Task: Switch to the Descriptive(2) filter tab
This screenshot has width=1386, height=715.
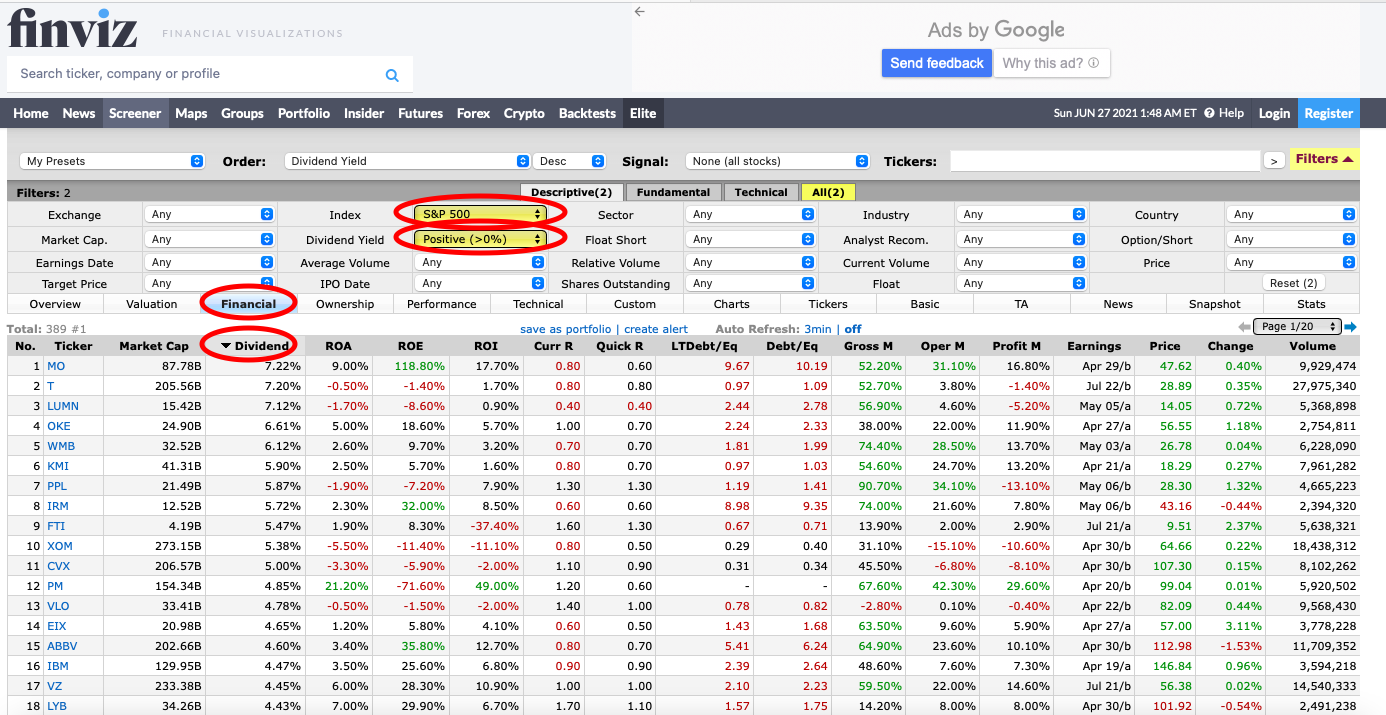Action: point(571,192)
